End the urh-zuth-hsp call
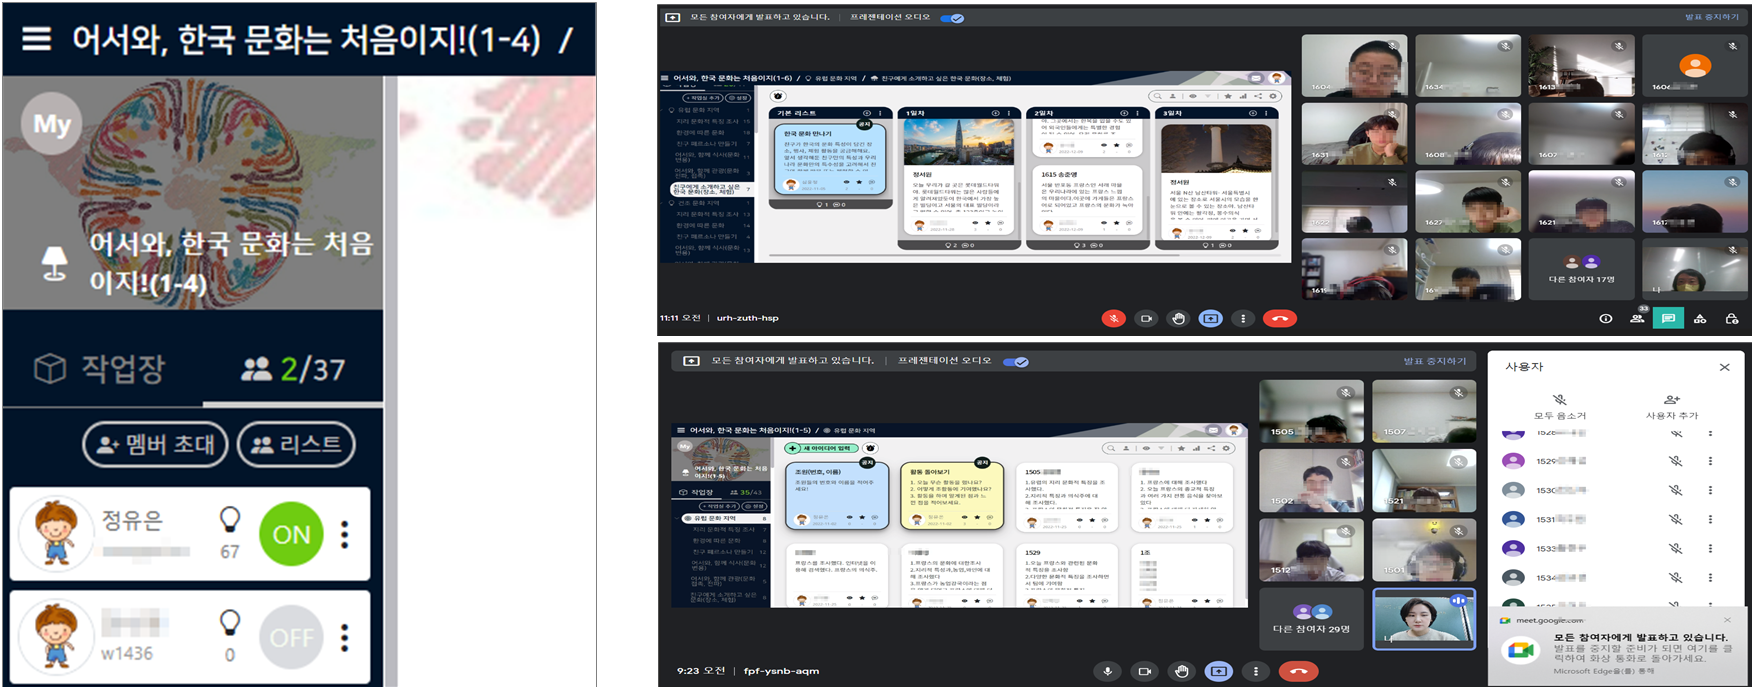The width and height of the screenshot is (1752, 687). coord(1279,318)
